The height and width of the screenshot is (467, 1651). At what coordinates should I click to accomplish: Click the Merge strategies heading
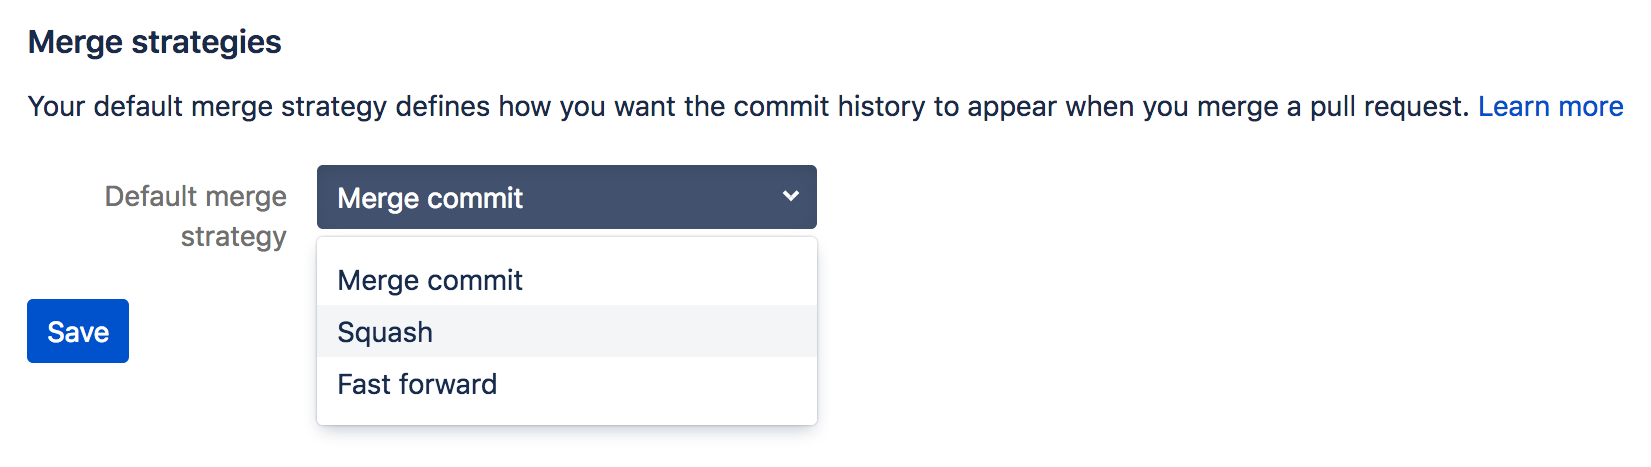click(x=155, y=42)
